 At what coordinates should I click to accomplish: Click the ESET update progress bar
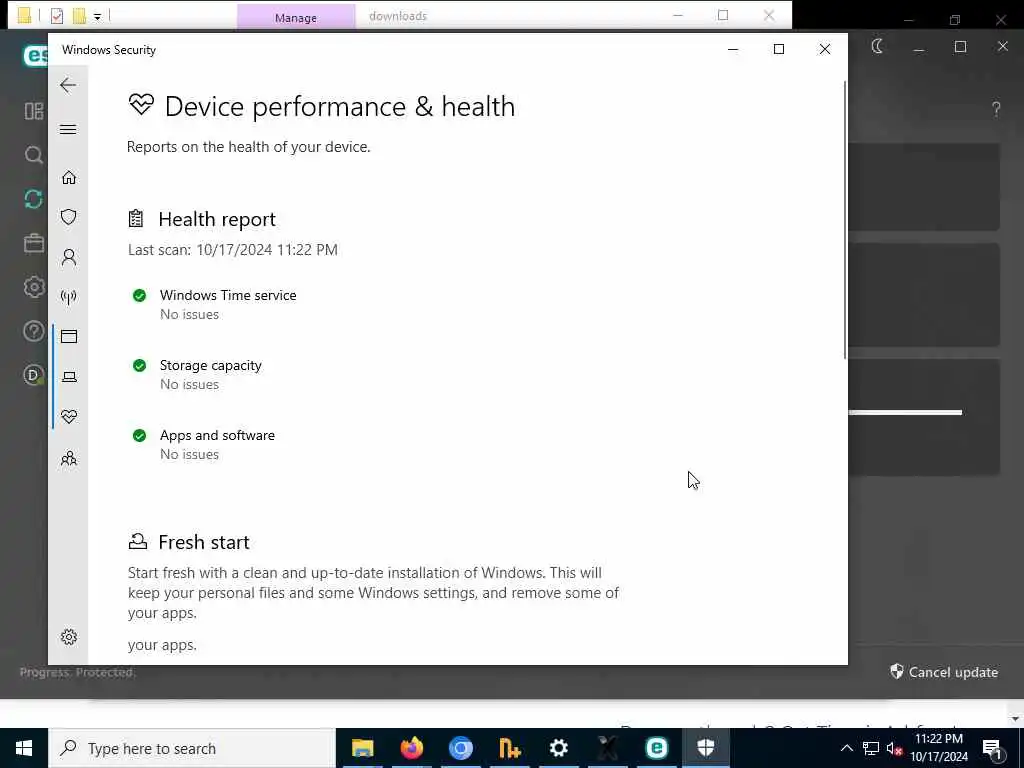tap(905, 412)
